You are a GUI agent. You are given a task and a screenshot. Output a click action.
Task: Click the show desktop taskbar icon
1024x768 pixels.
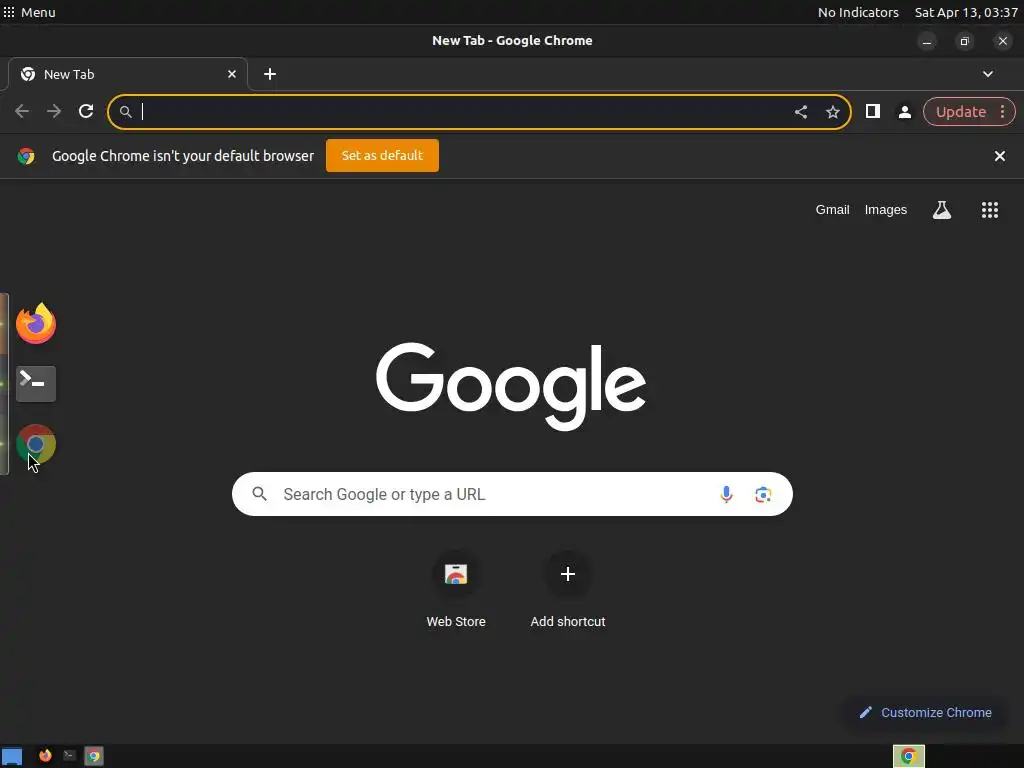[x=12, y=757]
